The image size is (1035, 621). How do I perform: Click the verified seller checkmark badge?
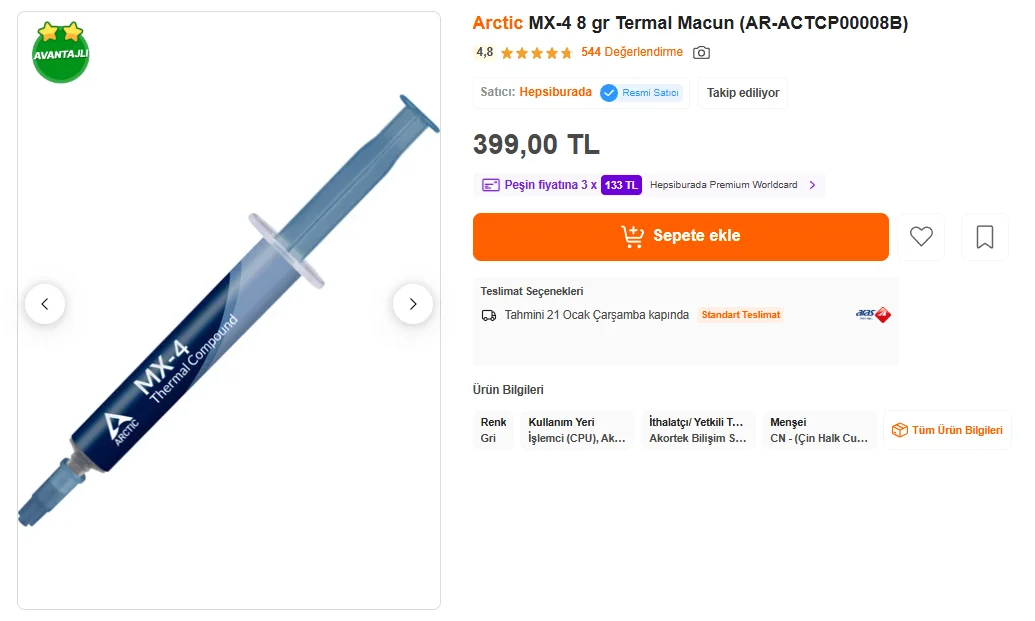coord(609,93)
